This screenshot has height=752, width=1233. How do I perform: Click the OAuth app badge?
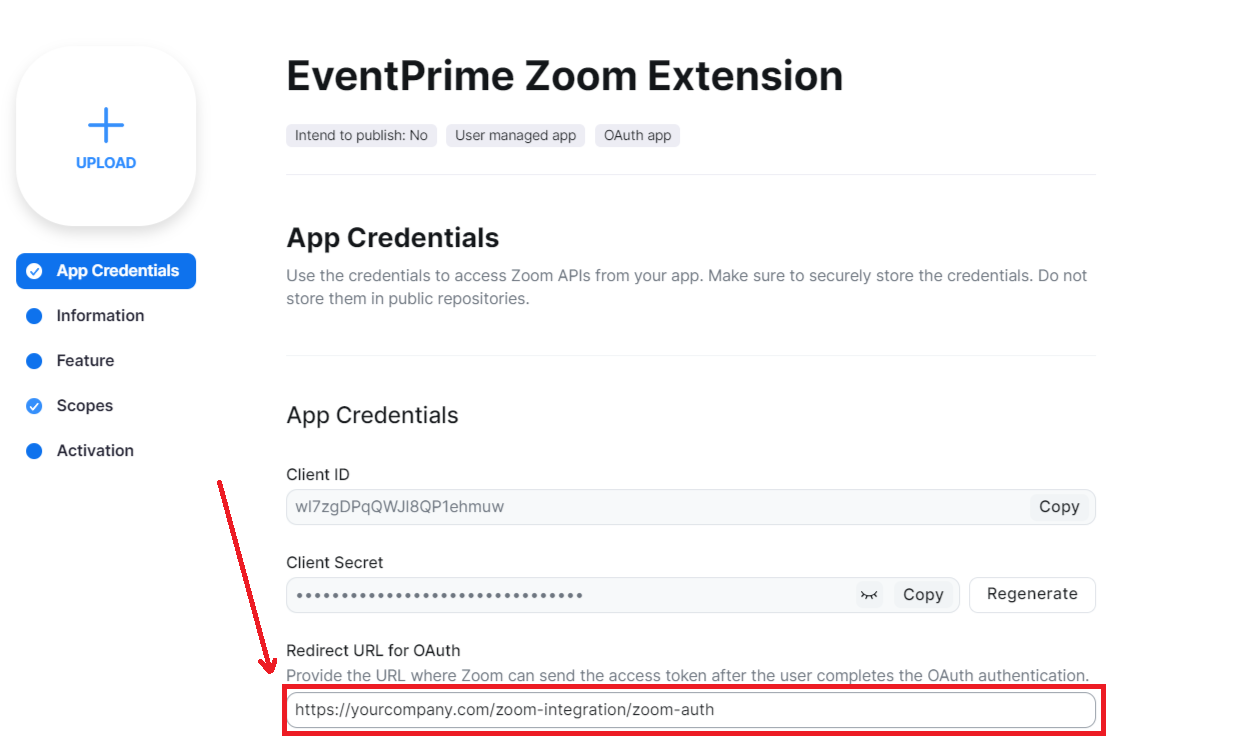pos(637,135)
